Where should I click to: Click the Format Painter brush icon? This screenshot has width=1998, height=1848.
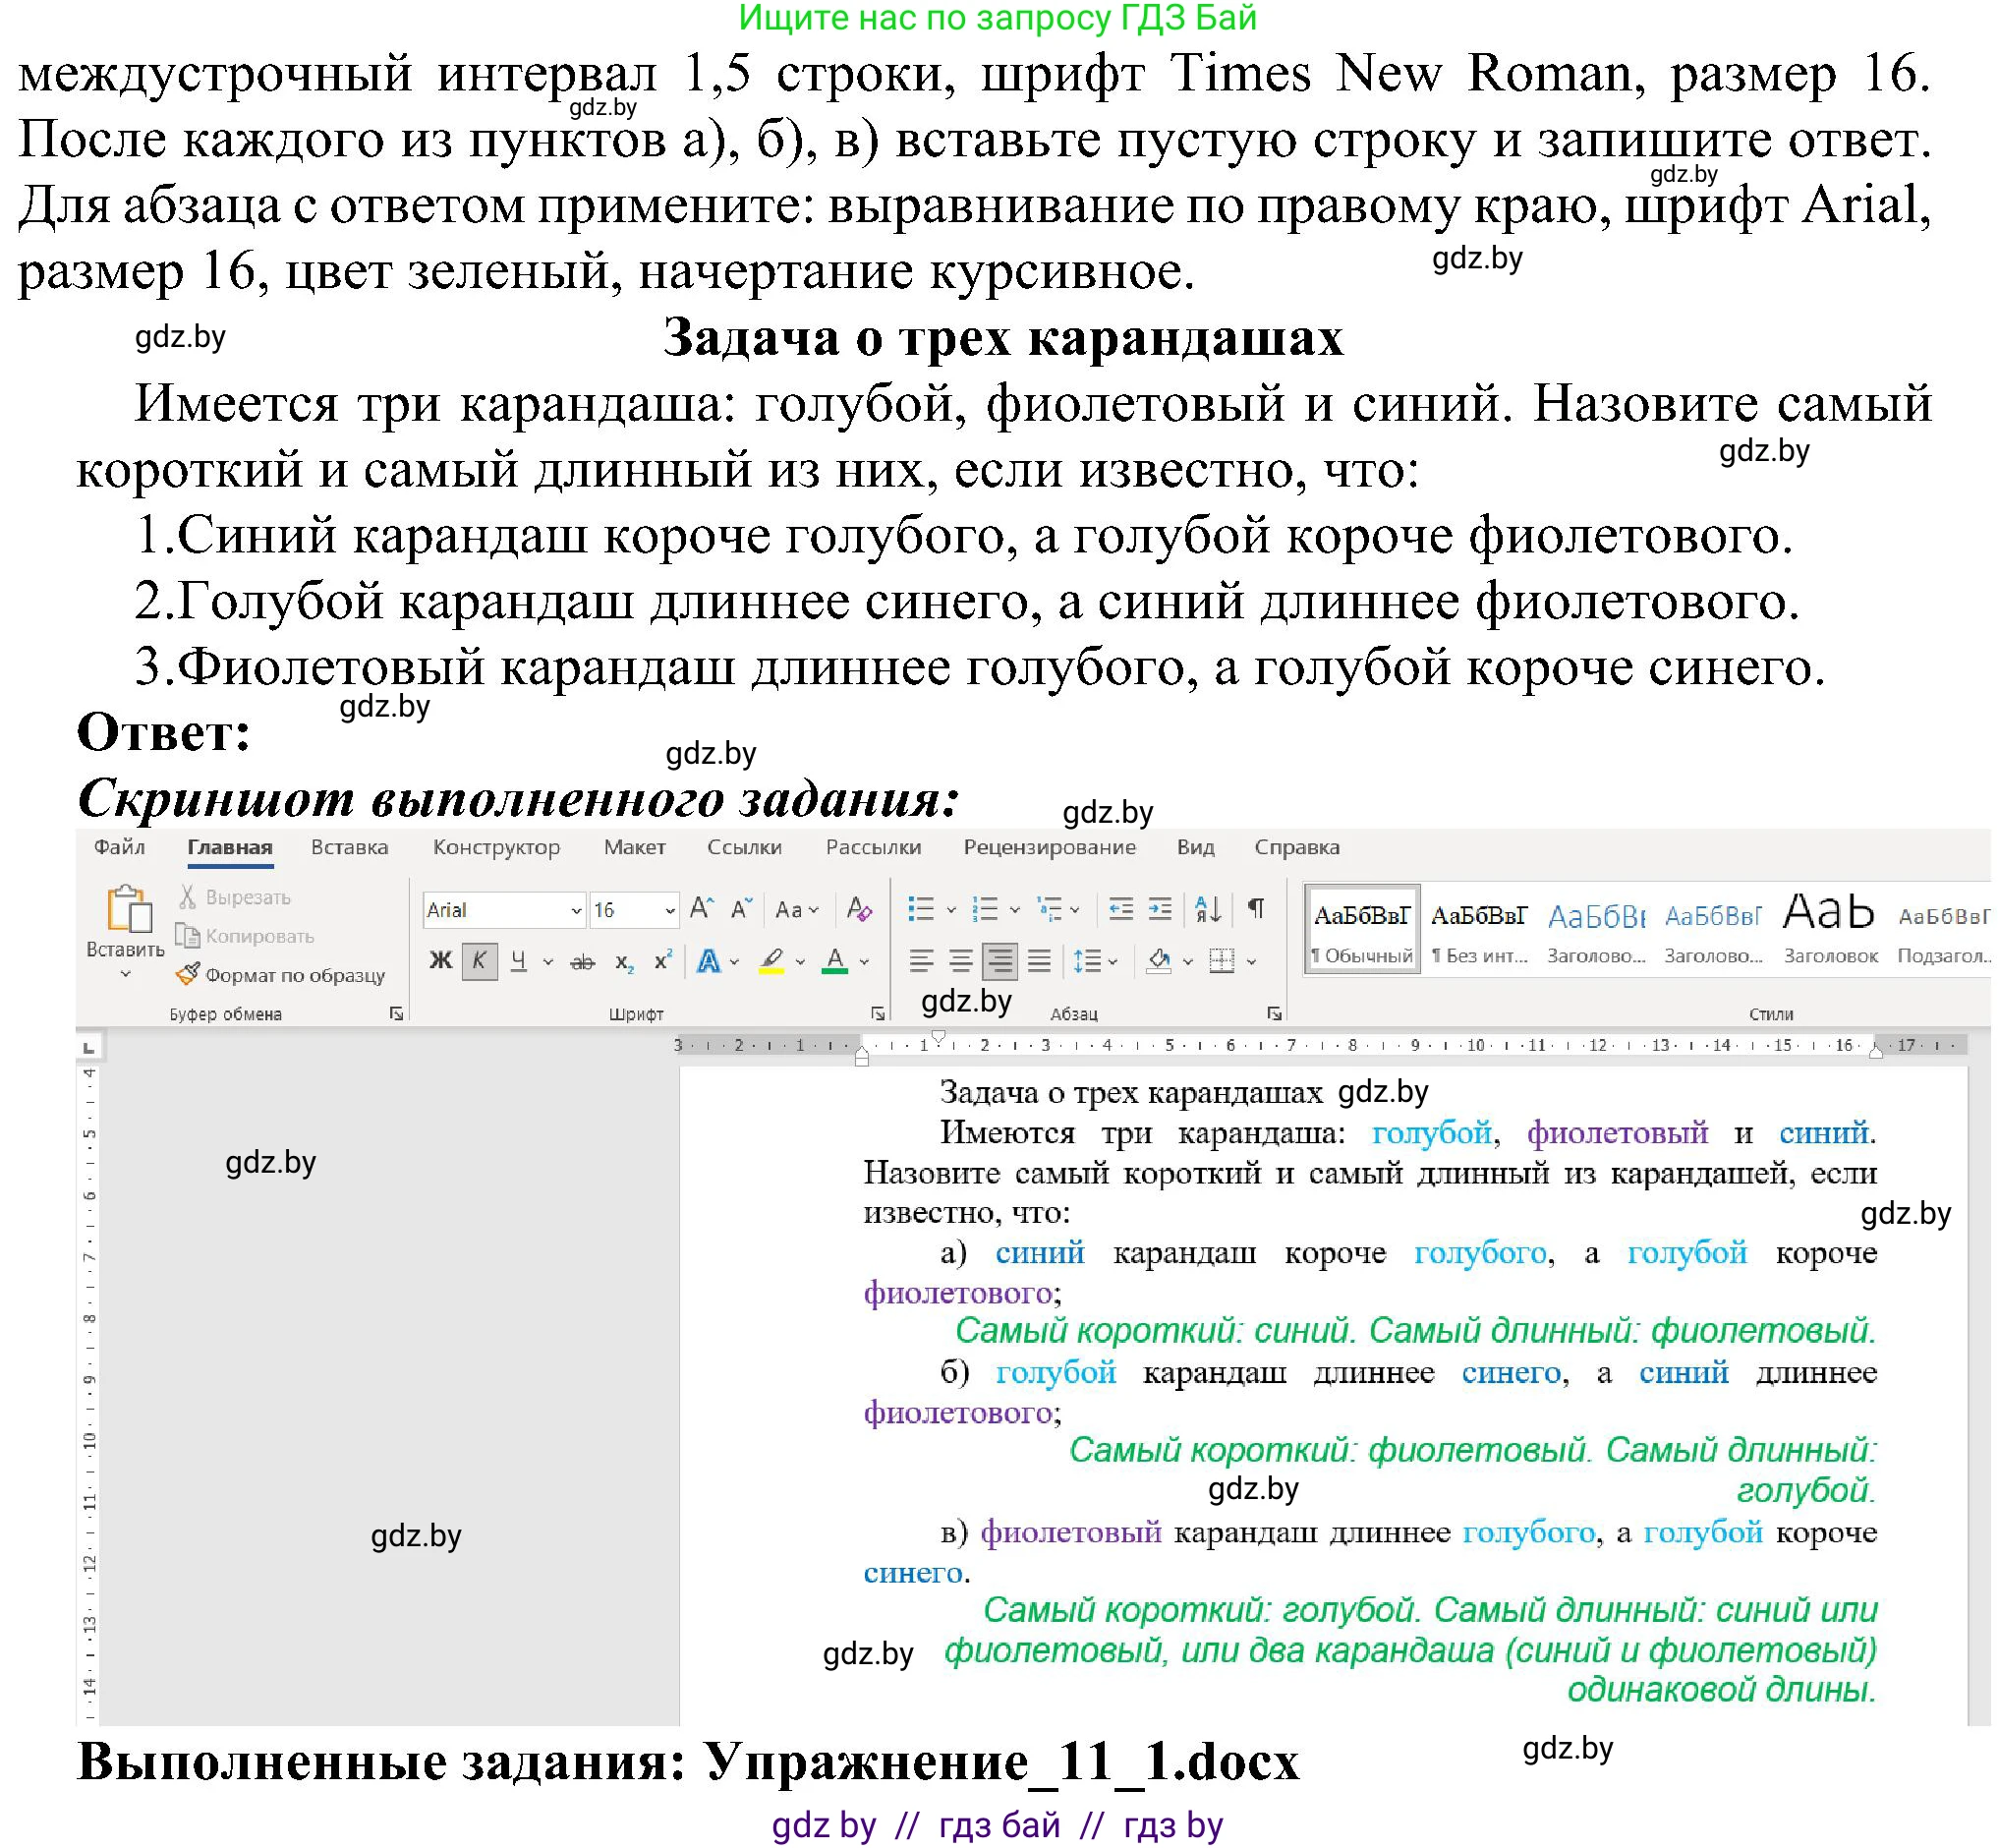coord(187,973)
